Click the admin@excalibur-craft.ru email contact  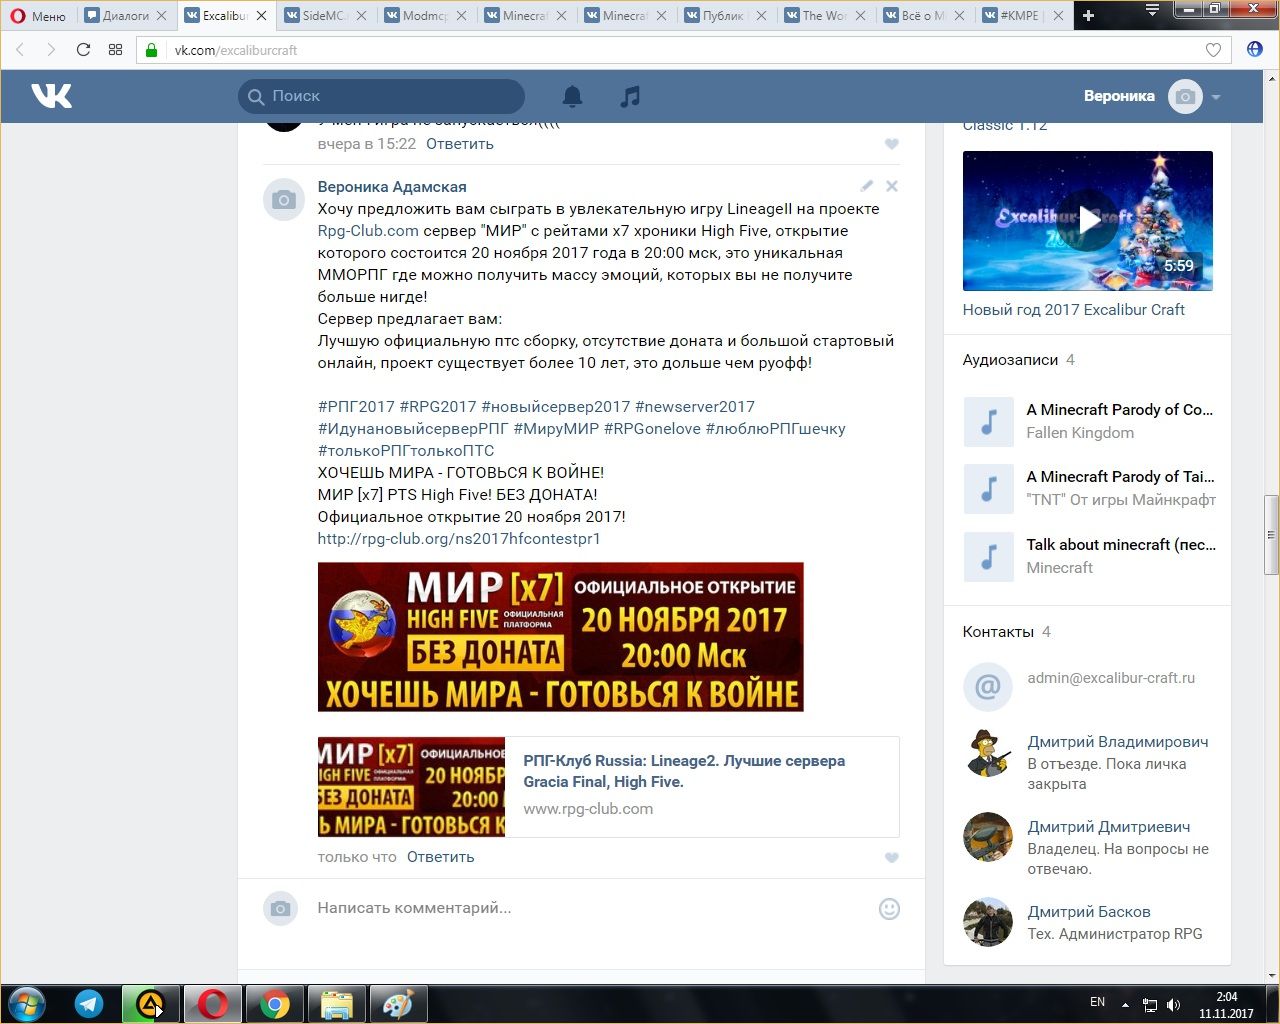[1111, 678]
